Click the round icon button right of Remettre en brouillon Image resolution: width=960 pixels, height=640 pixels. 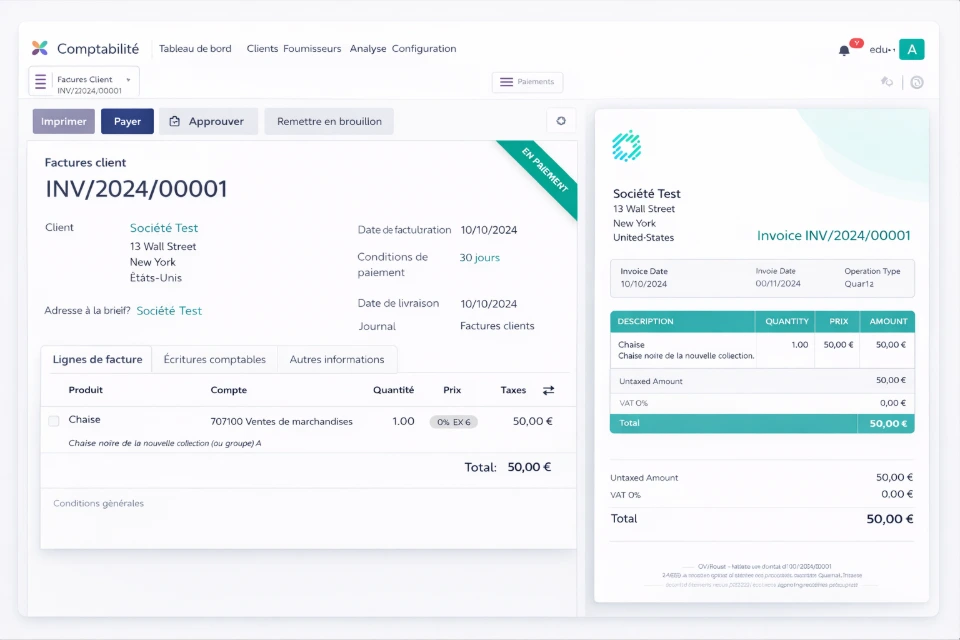[x=561, y=121]
